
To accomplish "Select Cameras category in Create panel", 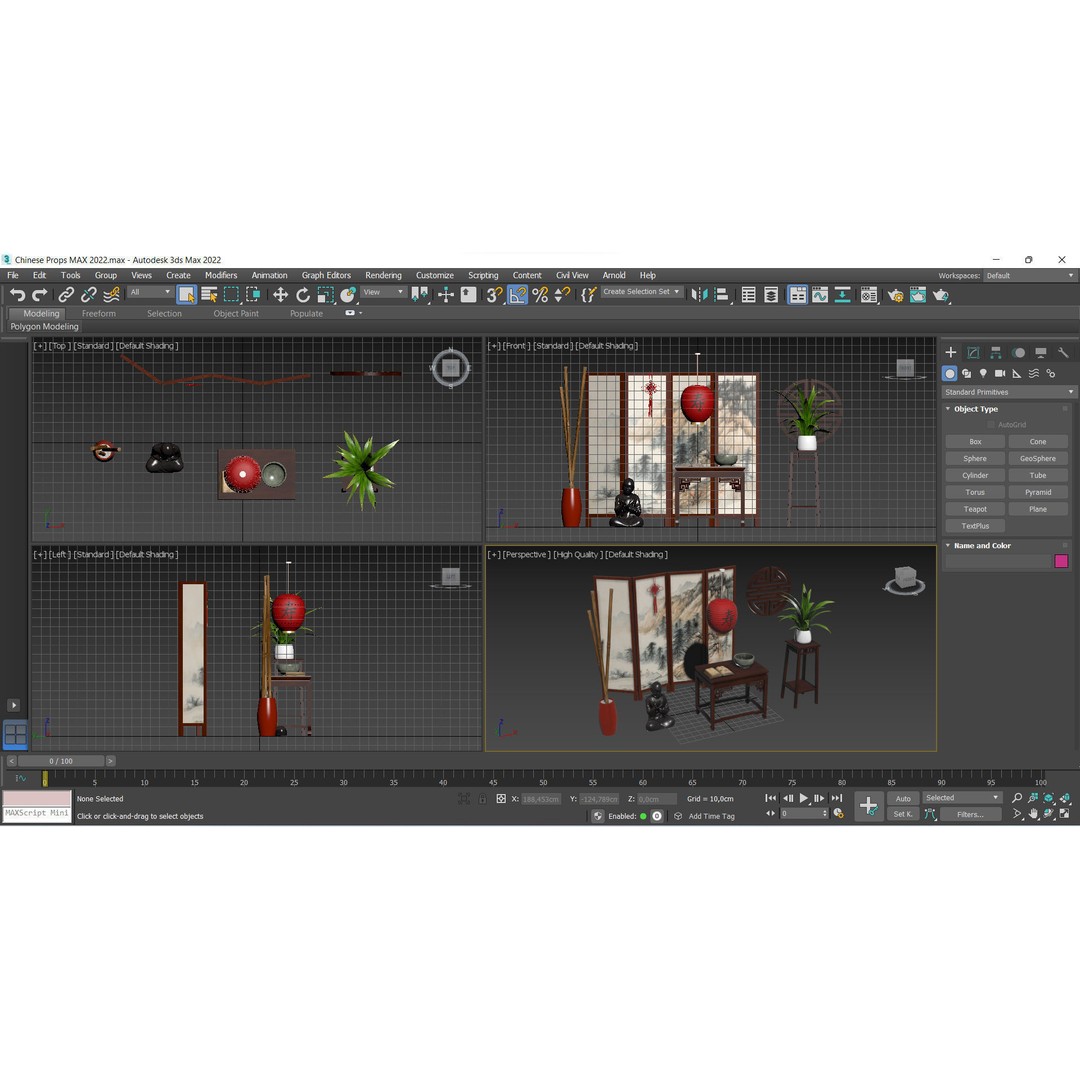I will (1000, 373).
